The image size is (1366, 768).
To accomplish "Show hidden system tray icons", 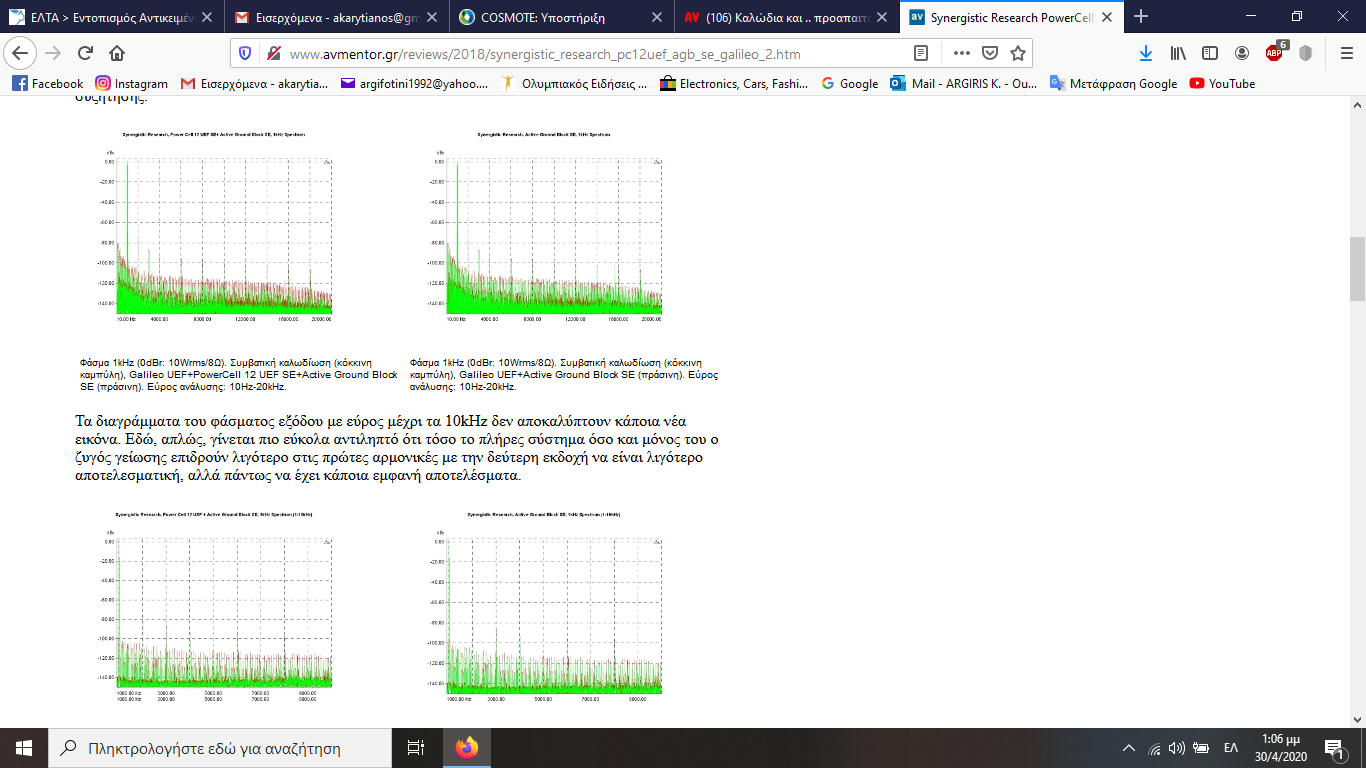I will point(1129,748).
